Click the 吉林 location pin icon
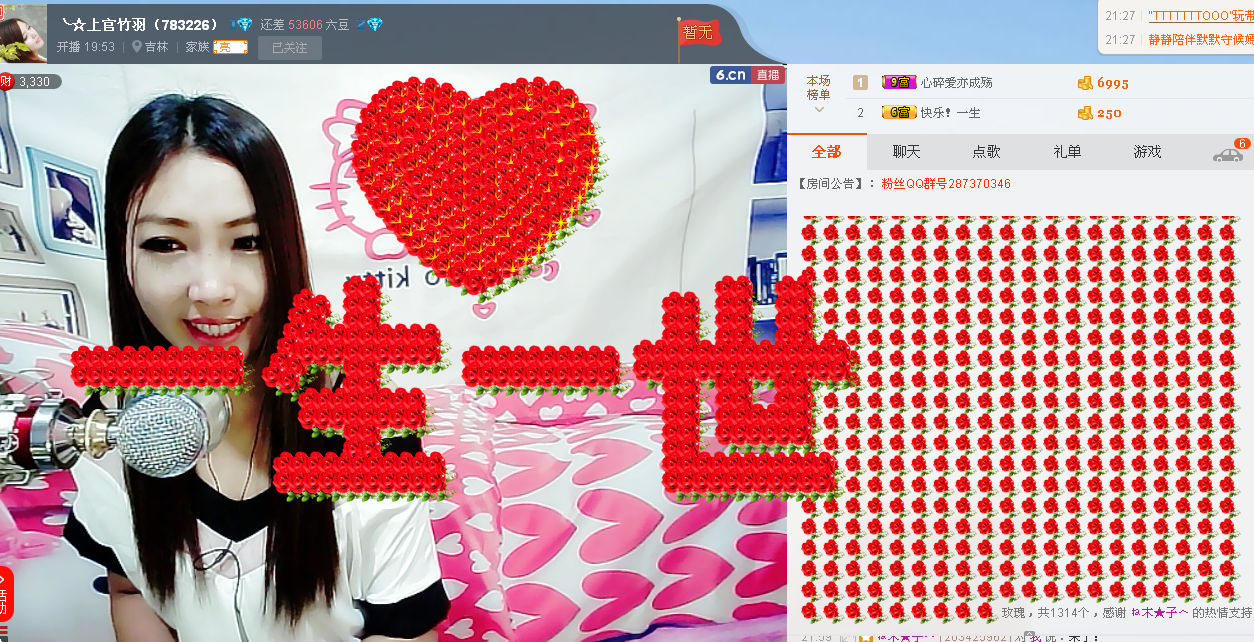 coord(136,47)
